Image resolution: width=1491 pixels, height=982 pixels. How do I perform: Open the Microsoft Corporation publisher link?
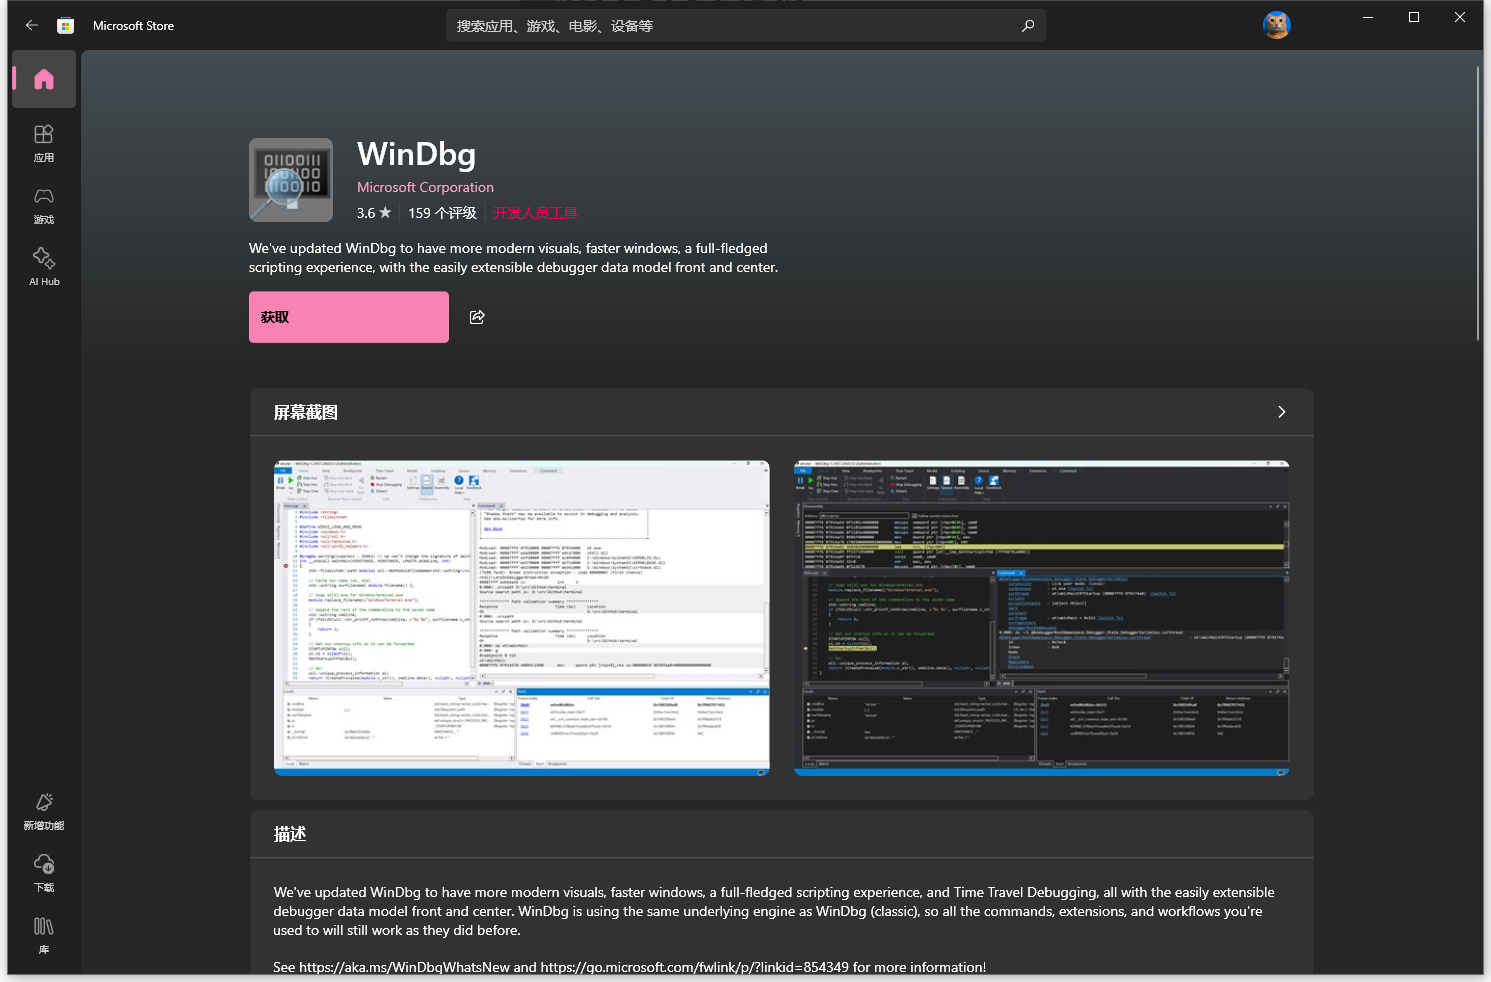(425, 187)
